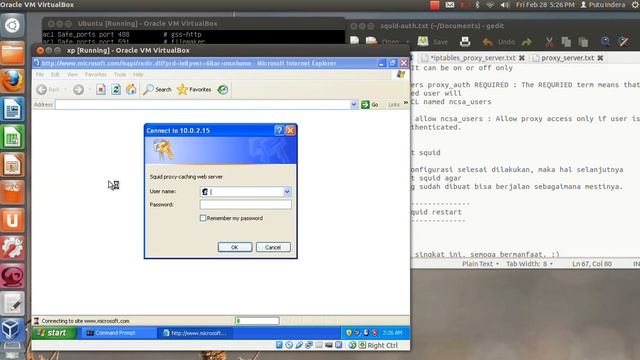Open Ubuntu Dash home launcher icon
The width and height of the screenshot is (640, 360).
[12, 25]
